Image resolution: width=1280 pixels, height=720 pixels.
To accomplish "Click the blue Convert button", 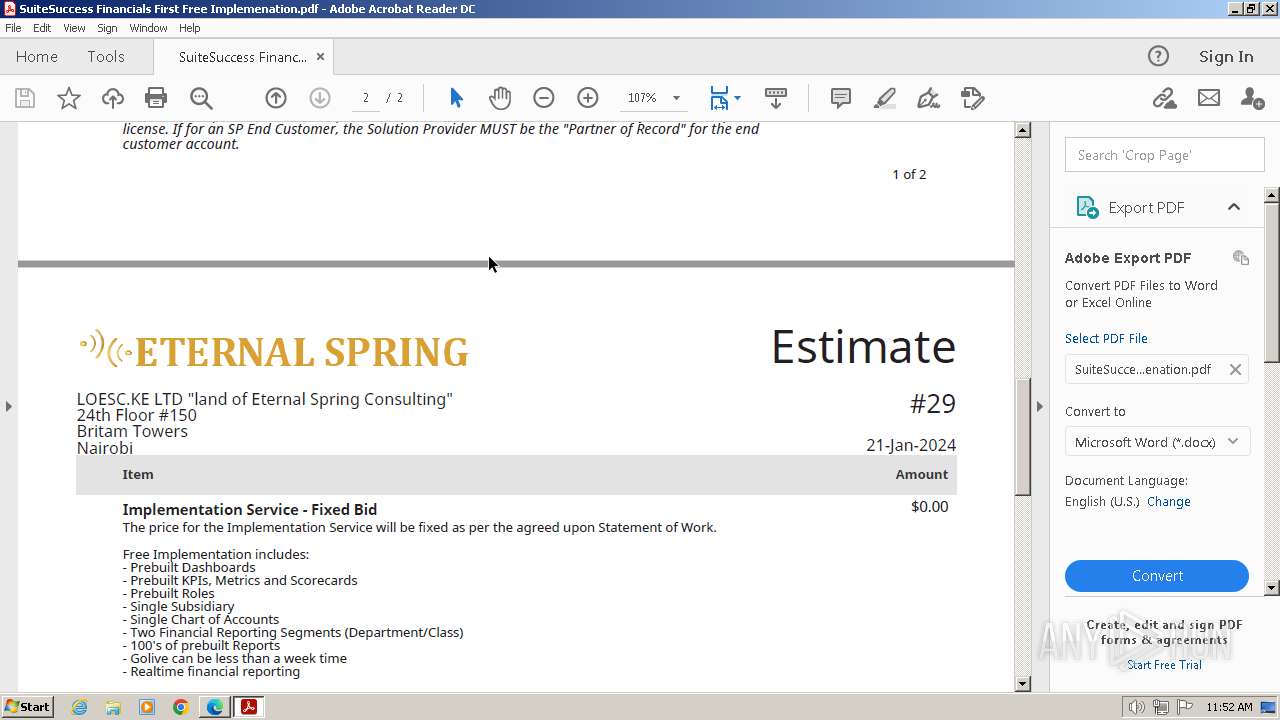I will (1157, 576).
